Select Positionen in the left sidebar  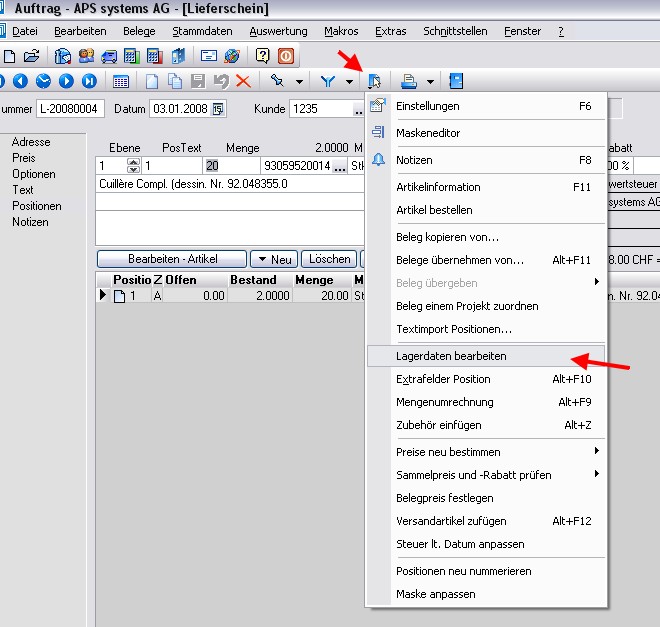[37, 206]
